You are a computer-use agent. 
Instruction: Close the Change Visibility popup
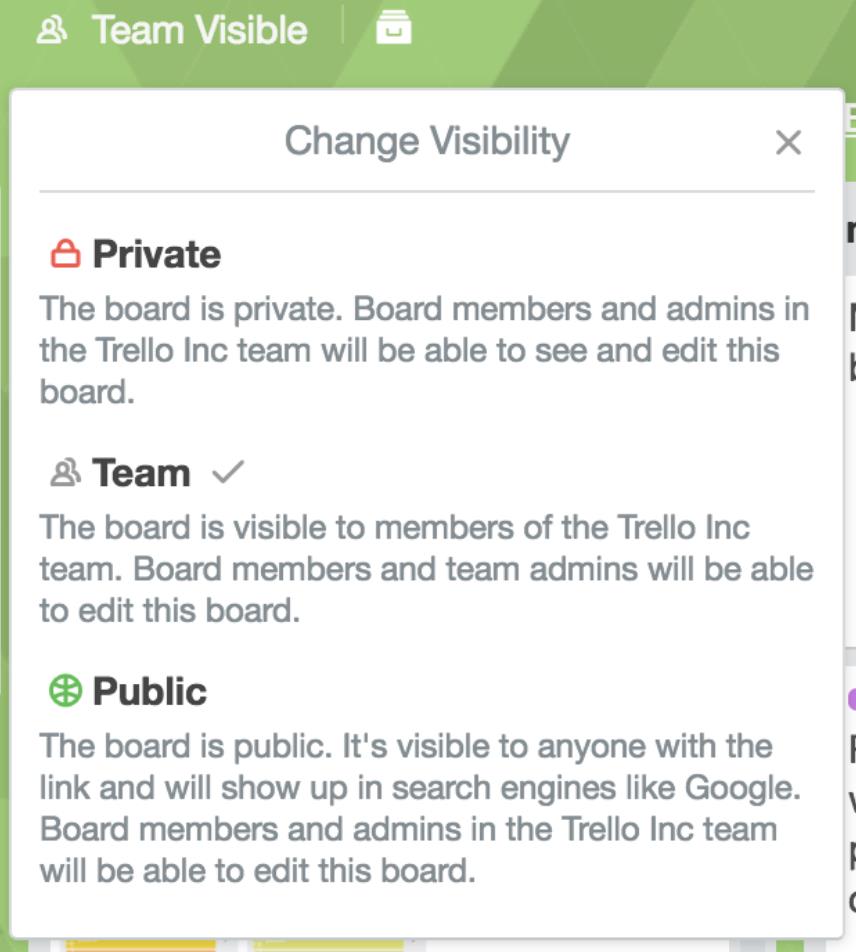point(789,142)
